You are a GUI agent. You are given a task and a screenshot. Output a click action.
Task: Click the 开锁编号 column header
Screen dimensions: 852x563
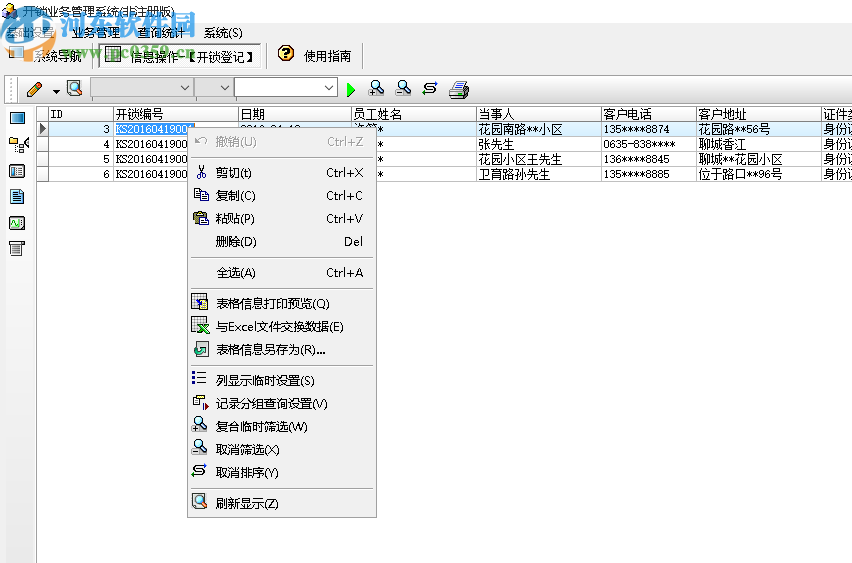coord(176,114)
